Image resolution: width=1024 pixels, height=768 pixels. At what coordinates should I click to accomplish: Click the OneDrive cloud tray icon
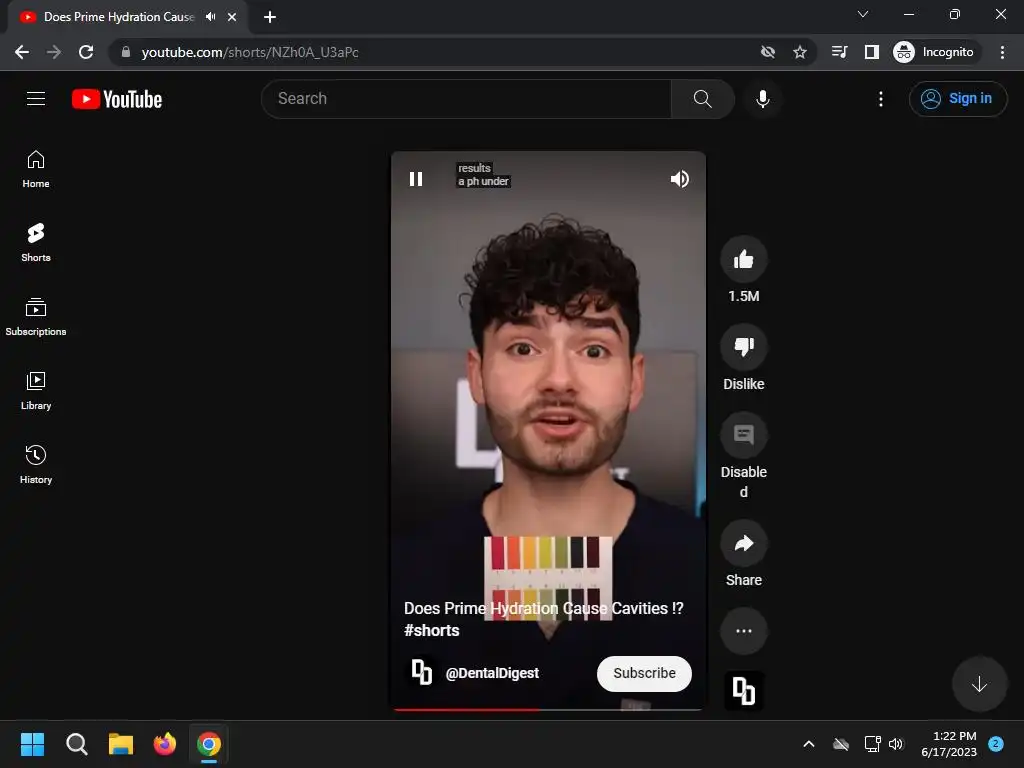pos(840,744)
